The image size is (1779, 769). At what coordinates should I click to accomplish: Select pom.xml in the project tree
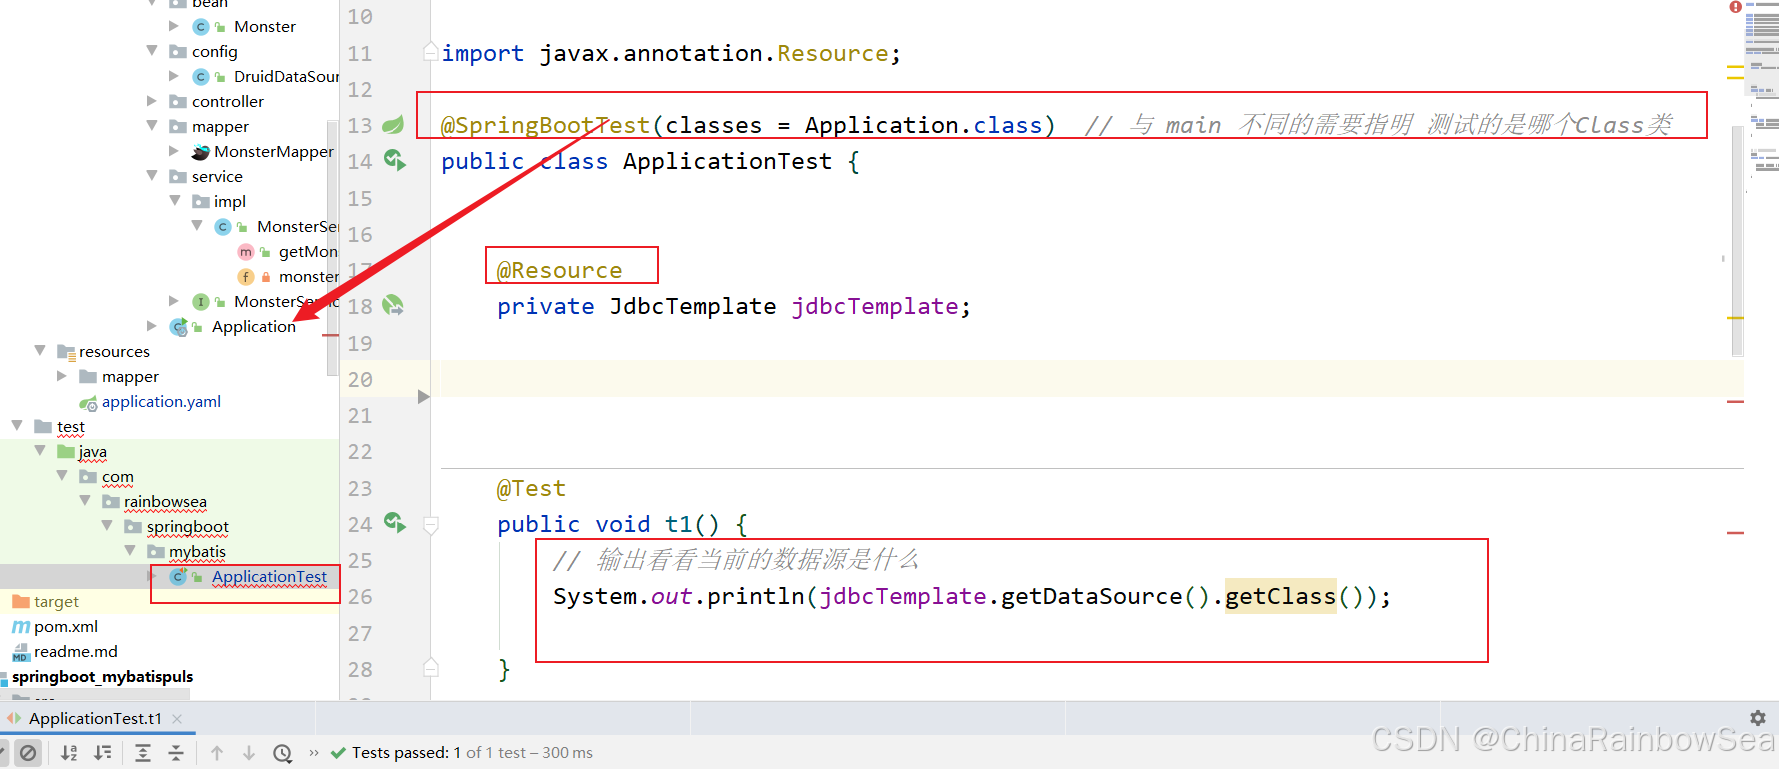[66, 626]
